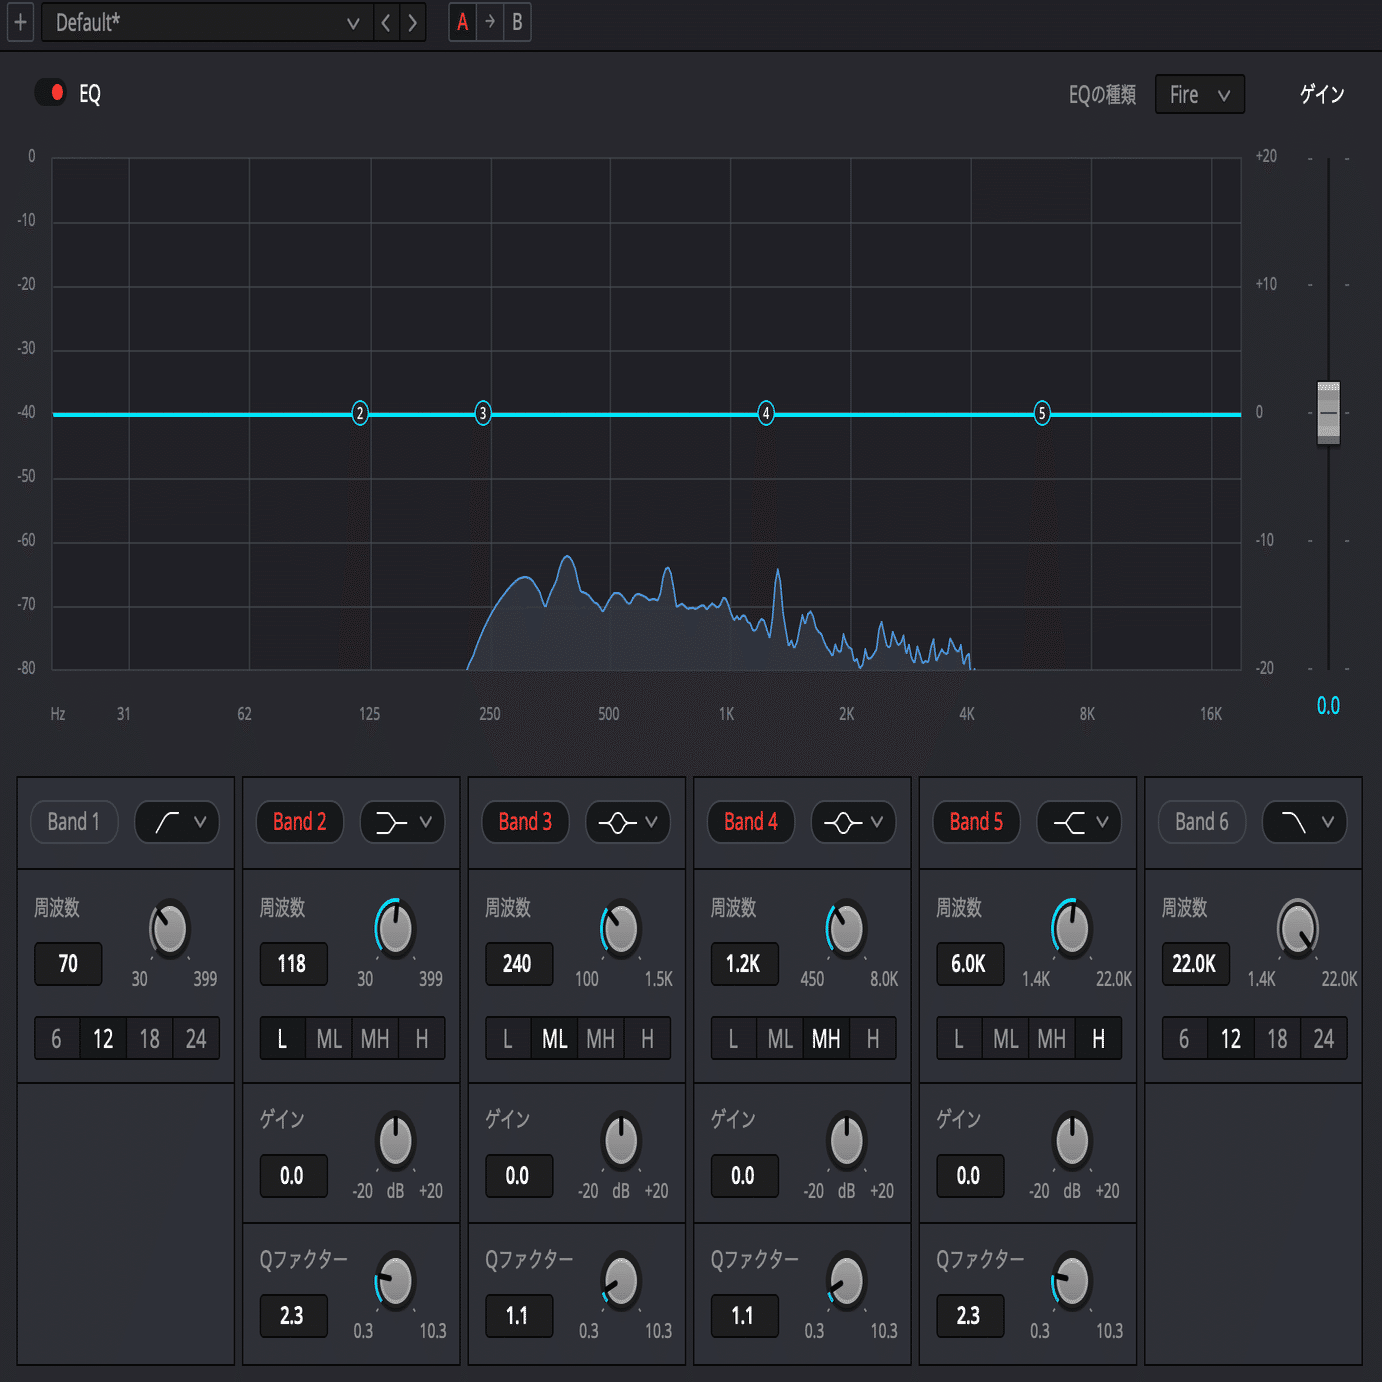Viewport: 1382px width, 1382px height.
Task: Disable Band 5
Action: pos(976,822)
